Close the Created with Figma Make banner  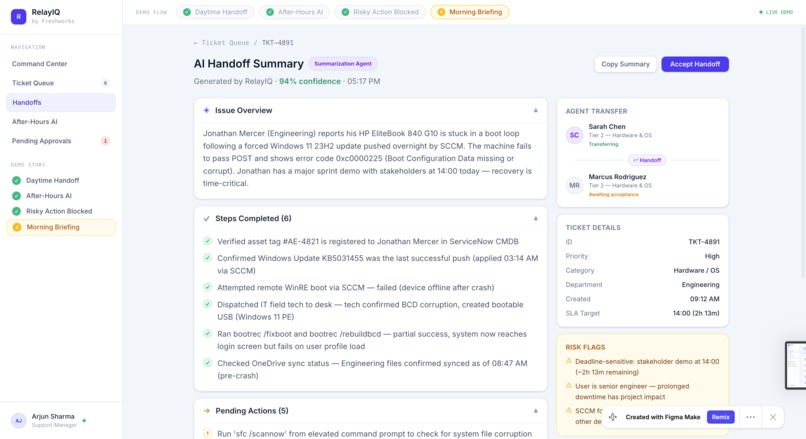pos(773,417)
